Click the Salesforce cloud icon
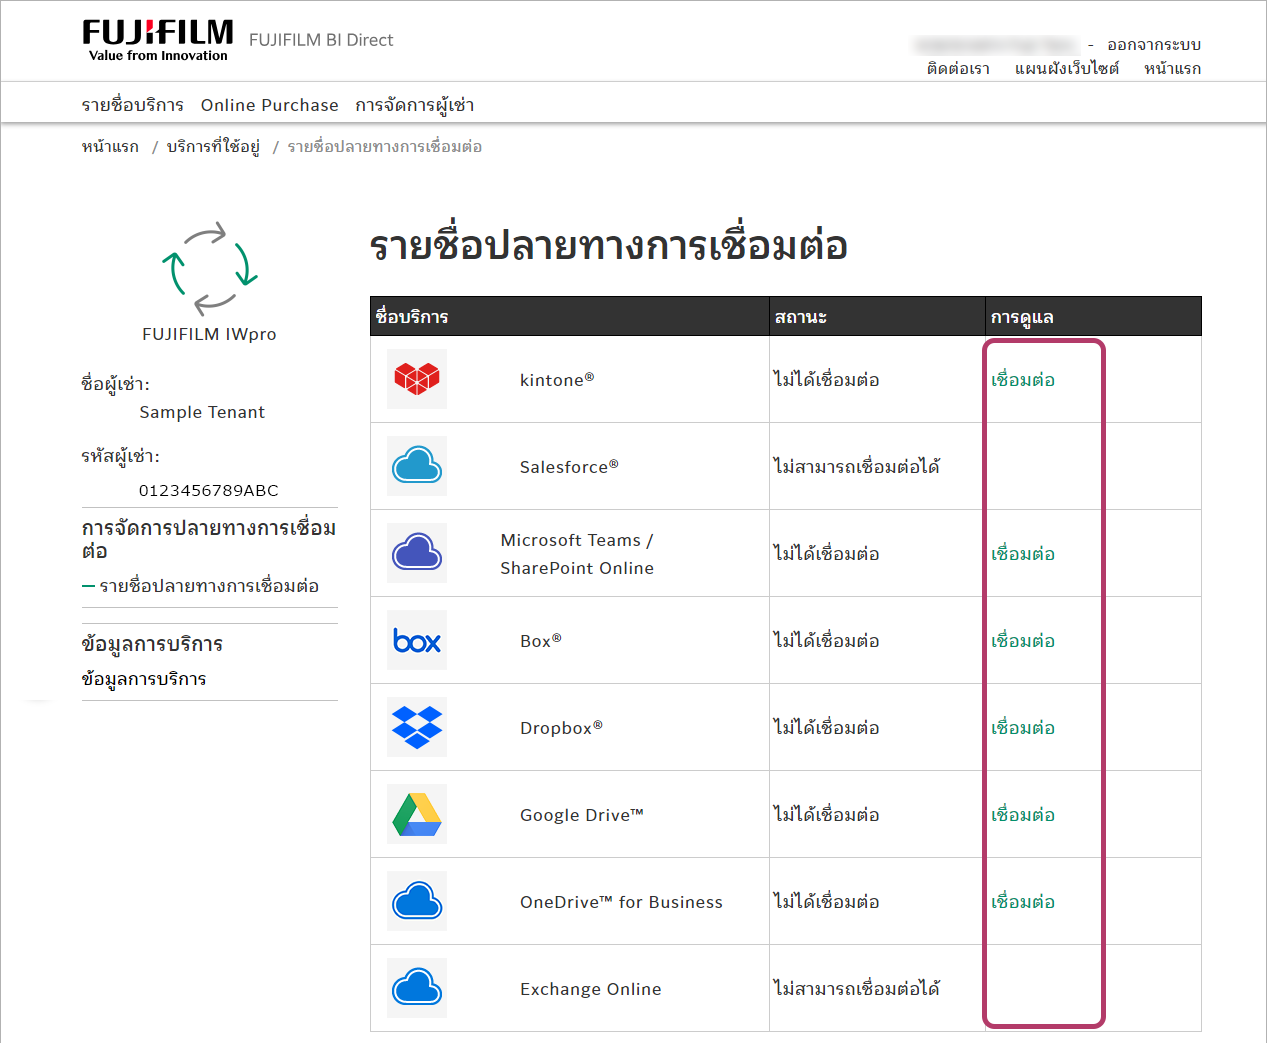Screen dimensions: 1267x1043 click(417, 466)
